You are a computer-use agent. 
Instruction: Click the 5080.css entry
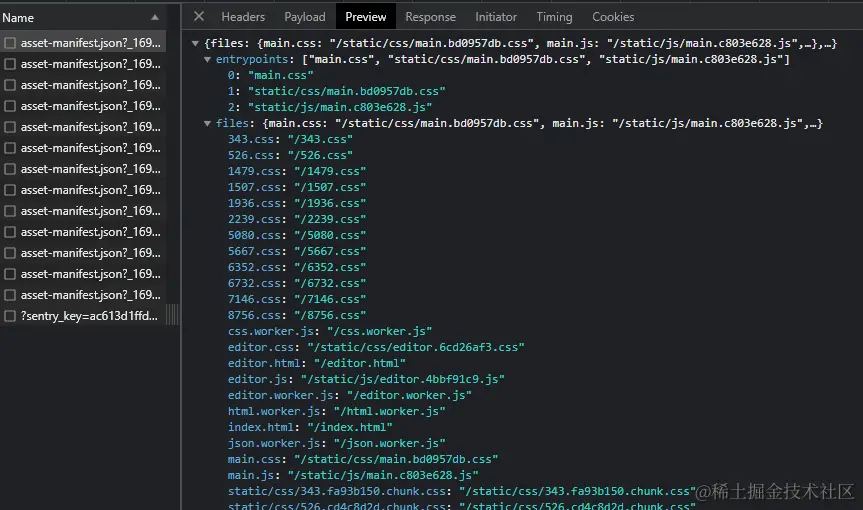click(x=297, y=235)
